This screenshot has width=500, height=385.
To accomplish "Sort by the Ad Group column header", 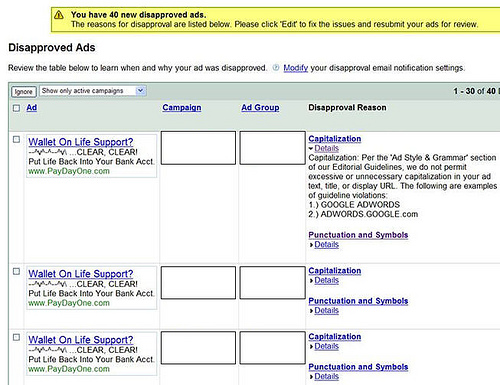I will pos(260,108).
